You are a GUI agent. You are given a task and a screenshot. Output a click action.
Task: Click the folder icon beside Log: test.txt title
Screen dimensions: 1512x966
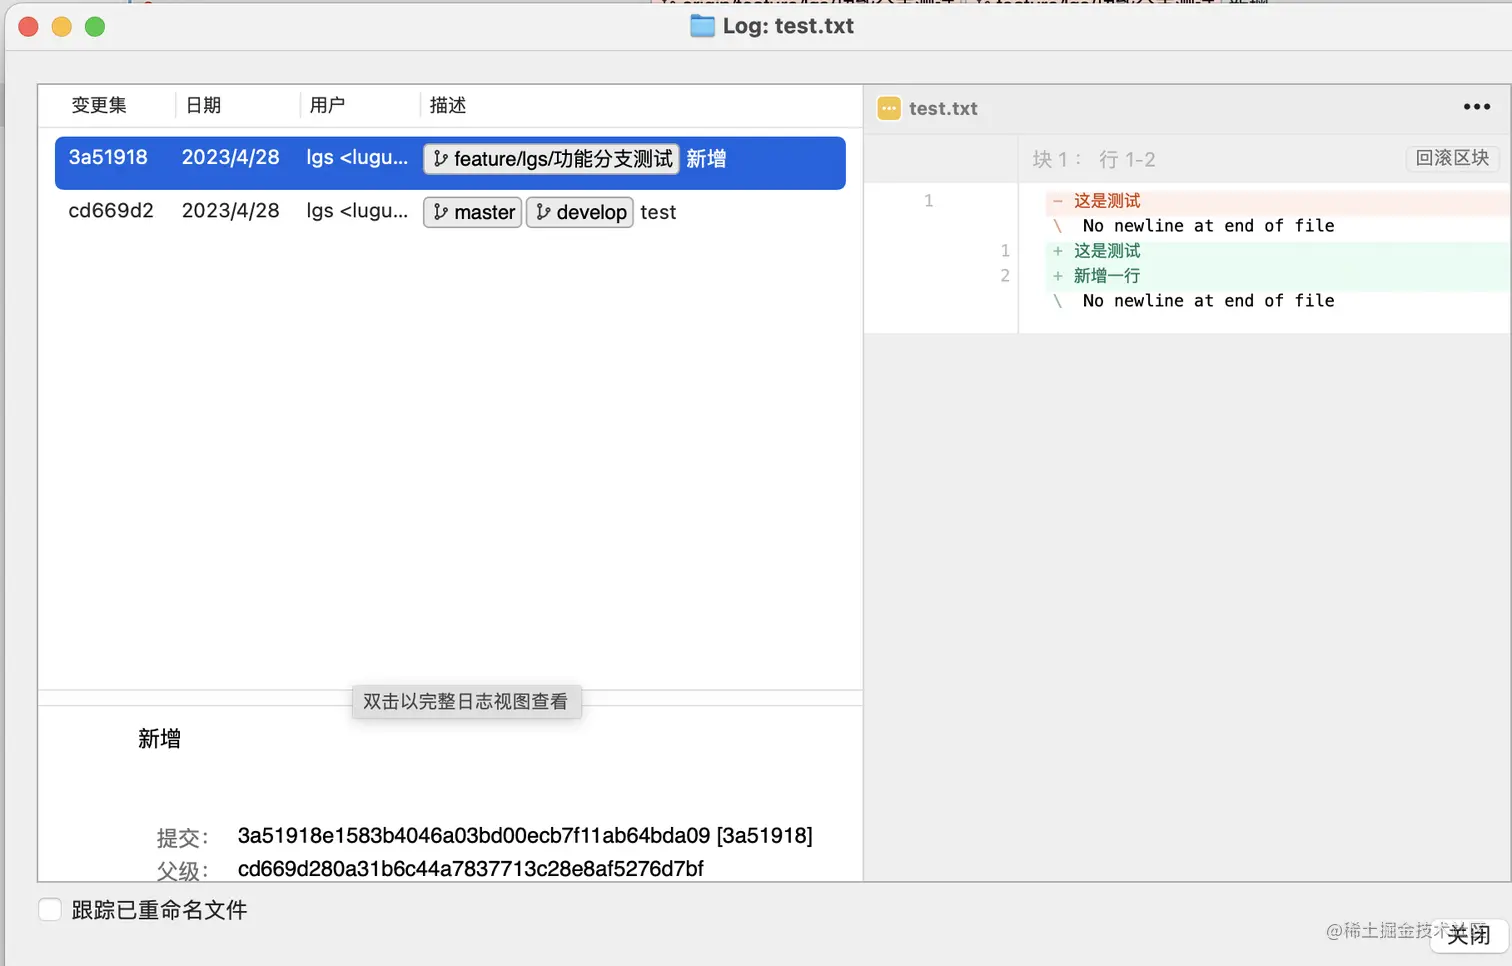[702, 26]
